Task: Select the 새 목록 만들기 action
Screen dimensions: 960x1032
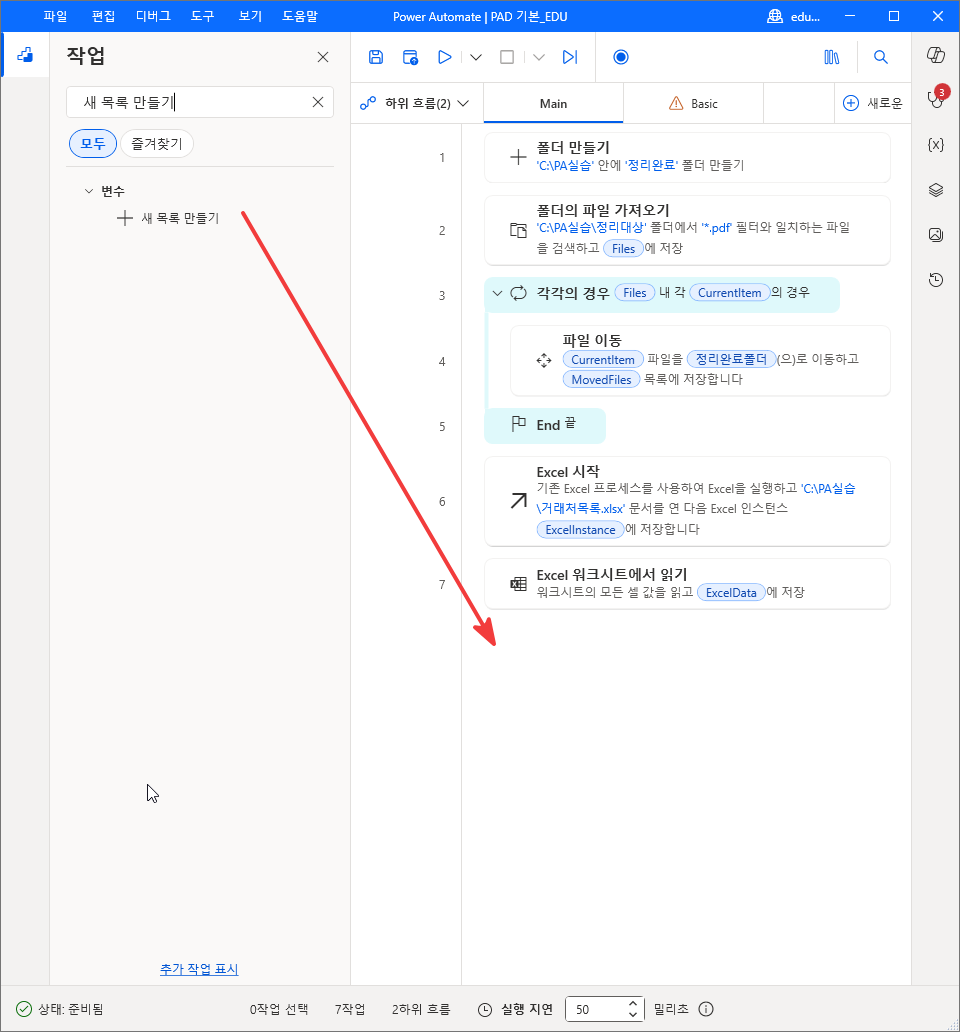Action: (168, 218)
